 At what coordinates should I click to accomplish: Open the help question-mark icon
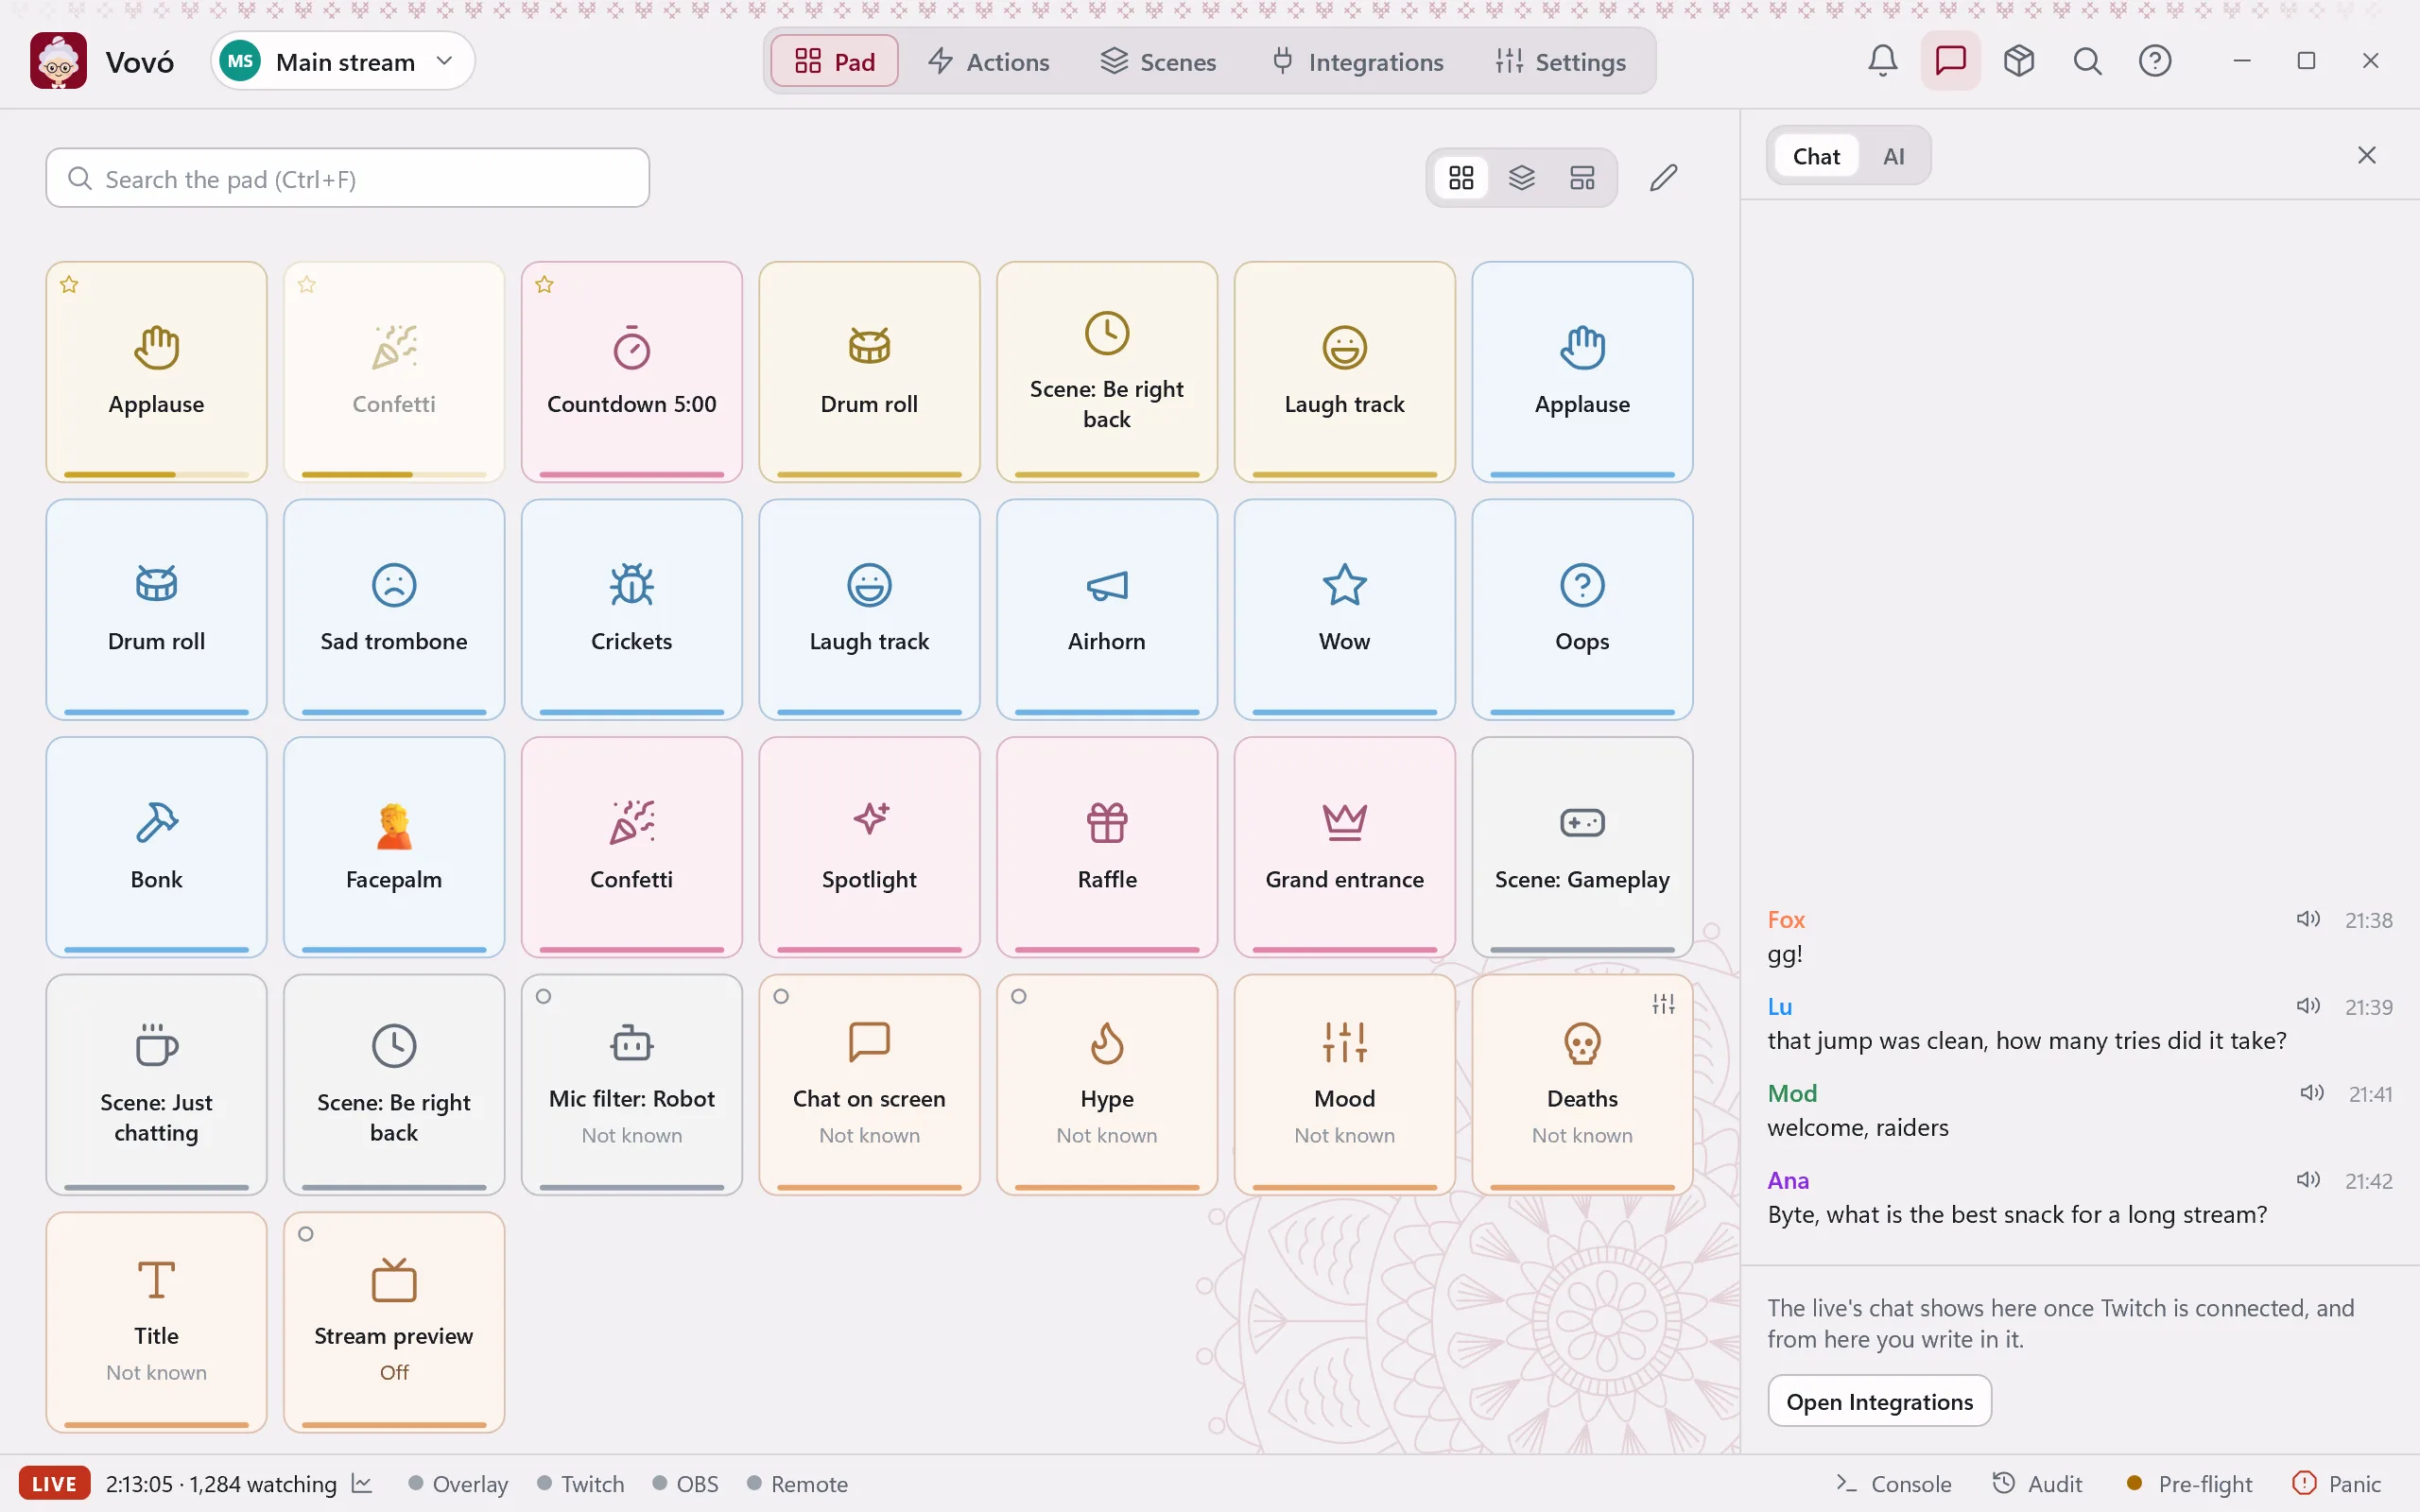coord(2155,61)
